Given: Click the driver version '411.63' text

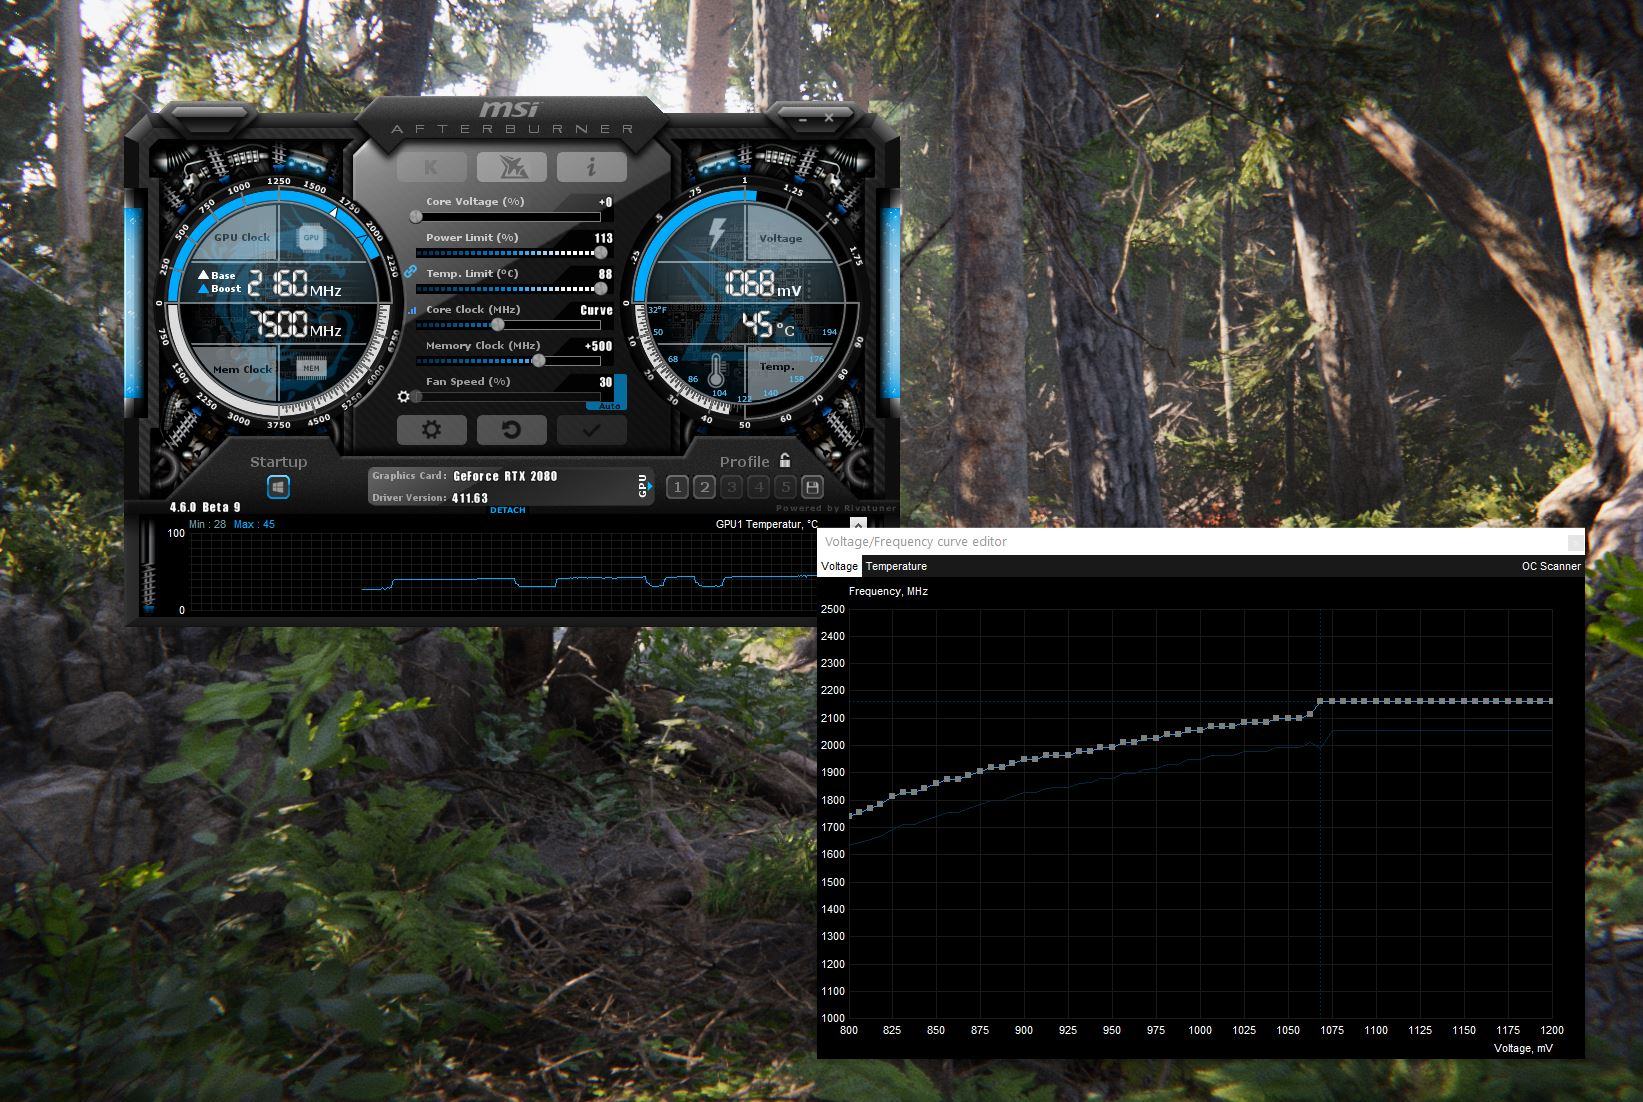Looking at the screenshot, I should point(470,498).
